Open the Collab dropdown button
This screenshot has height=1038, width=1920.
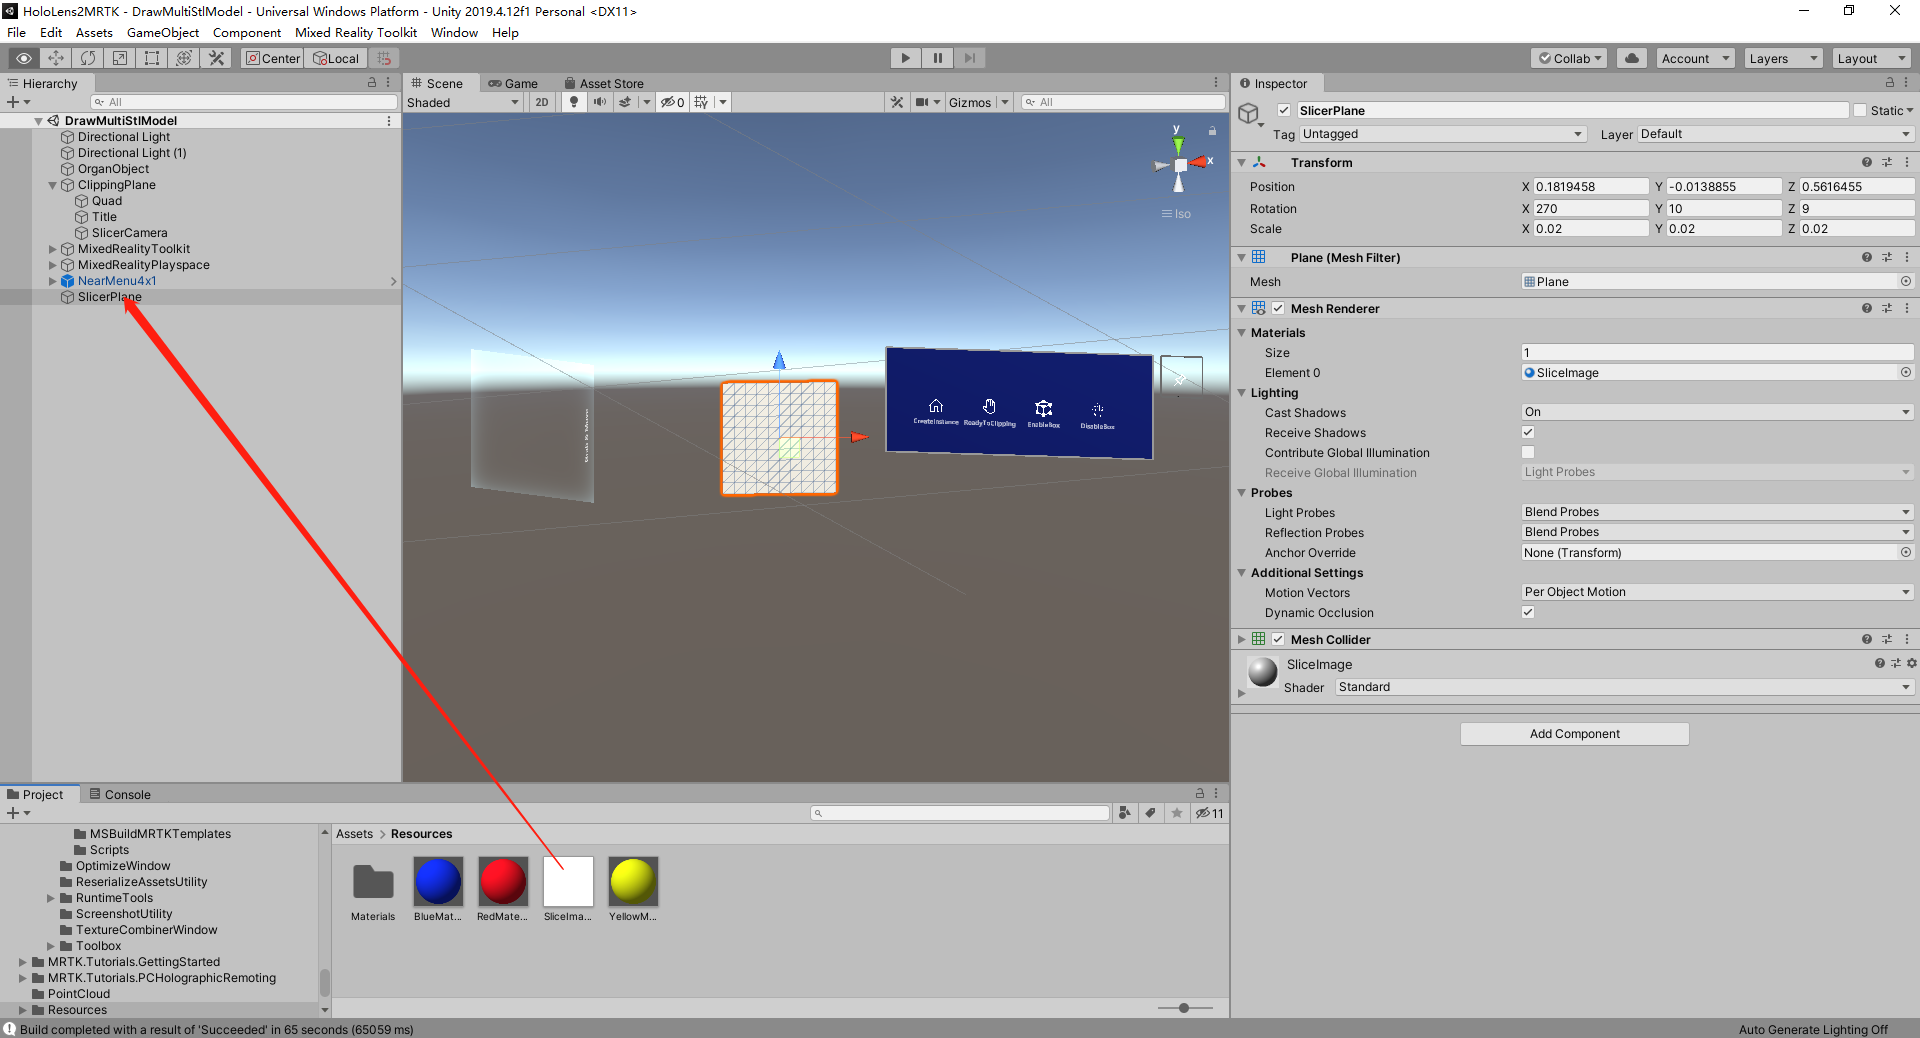tap(1569, 58)
